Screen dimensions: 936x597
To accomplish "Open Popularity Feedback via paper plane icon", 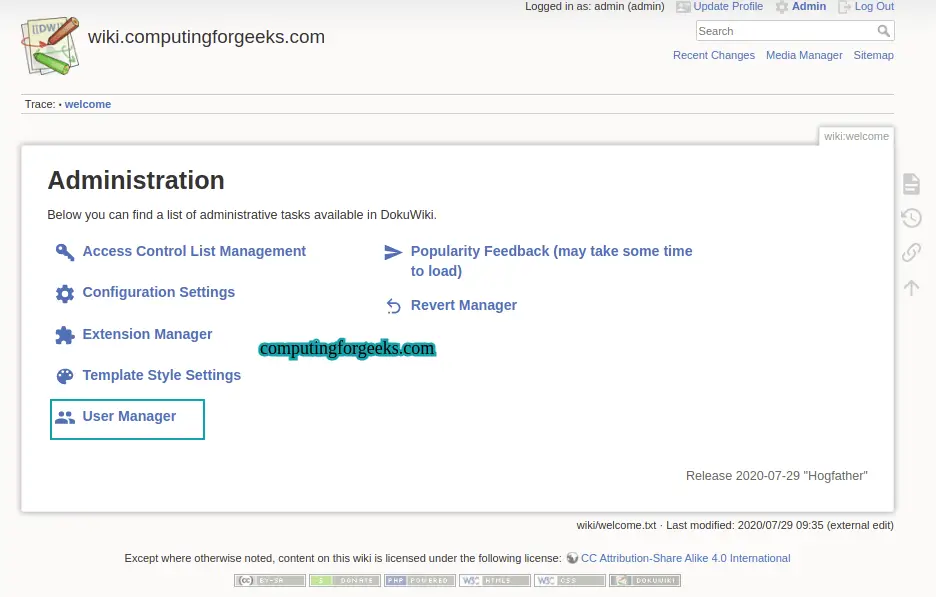I will click(393, 253).
